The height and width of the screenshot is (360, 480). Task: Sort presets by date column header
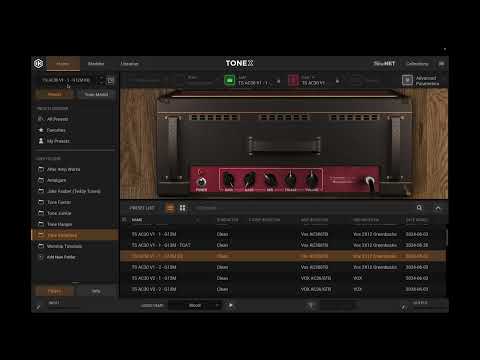click(417, 220)
